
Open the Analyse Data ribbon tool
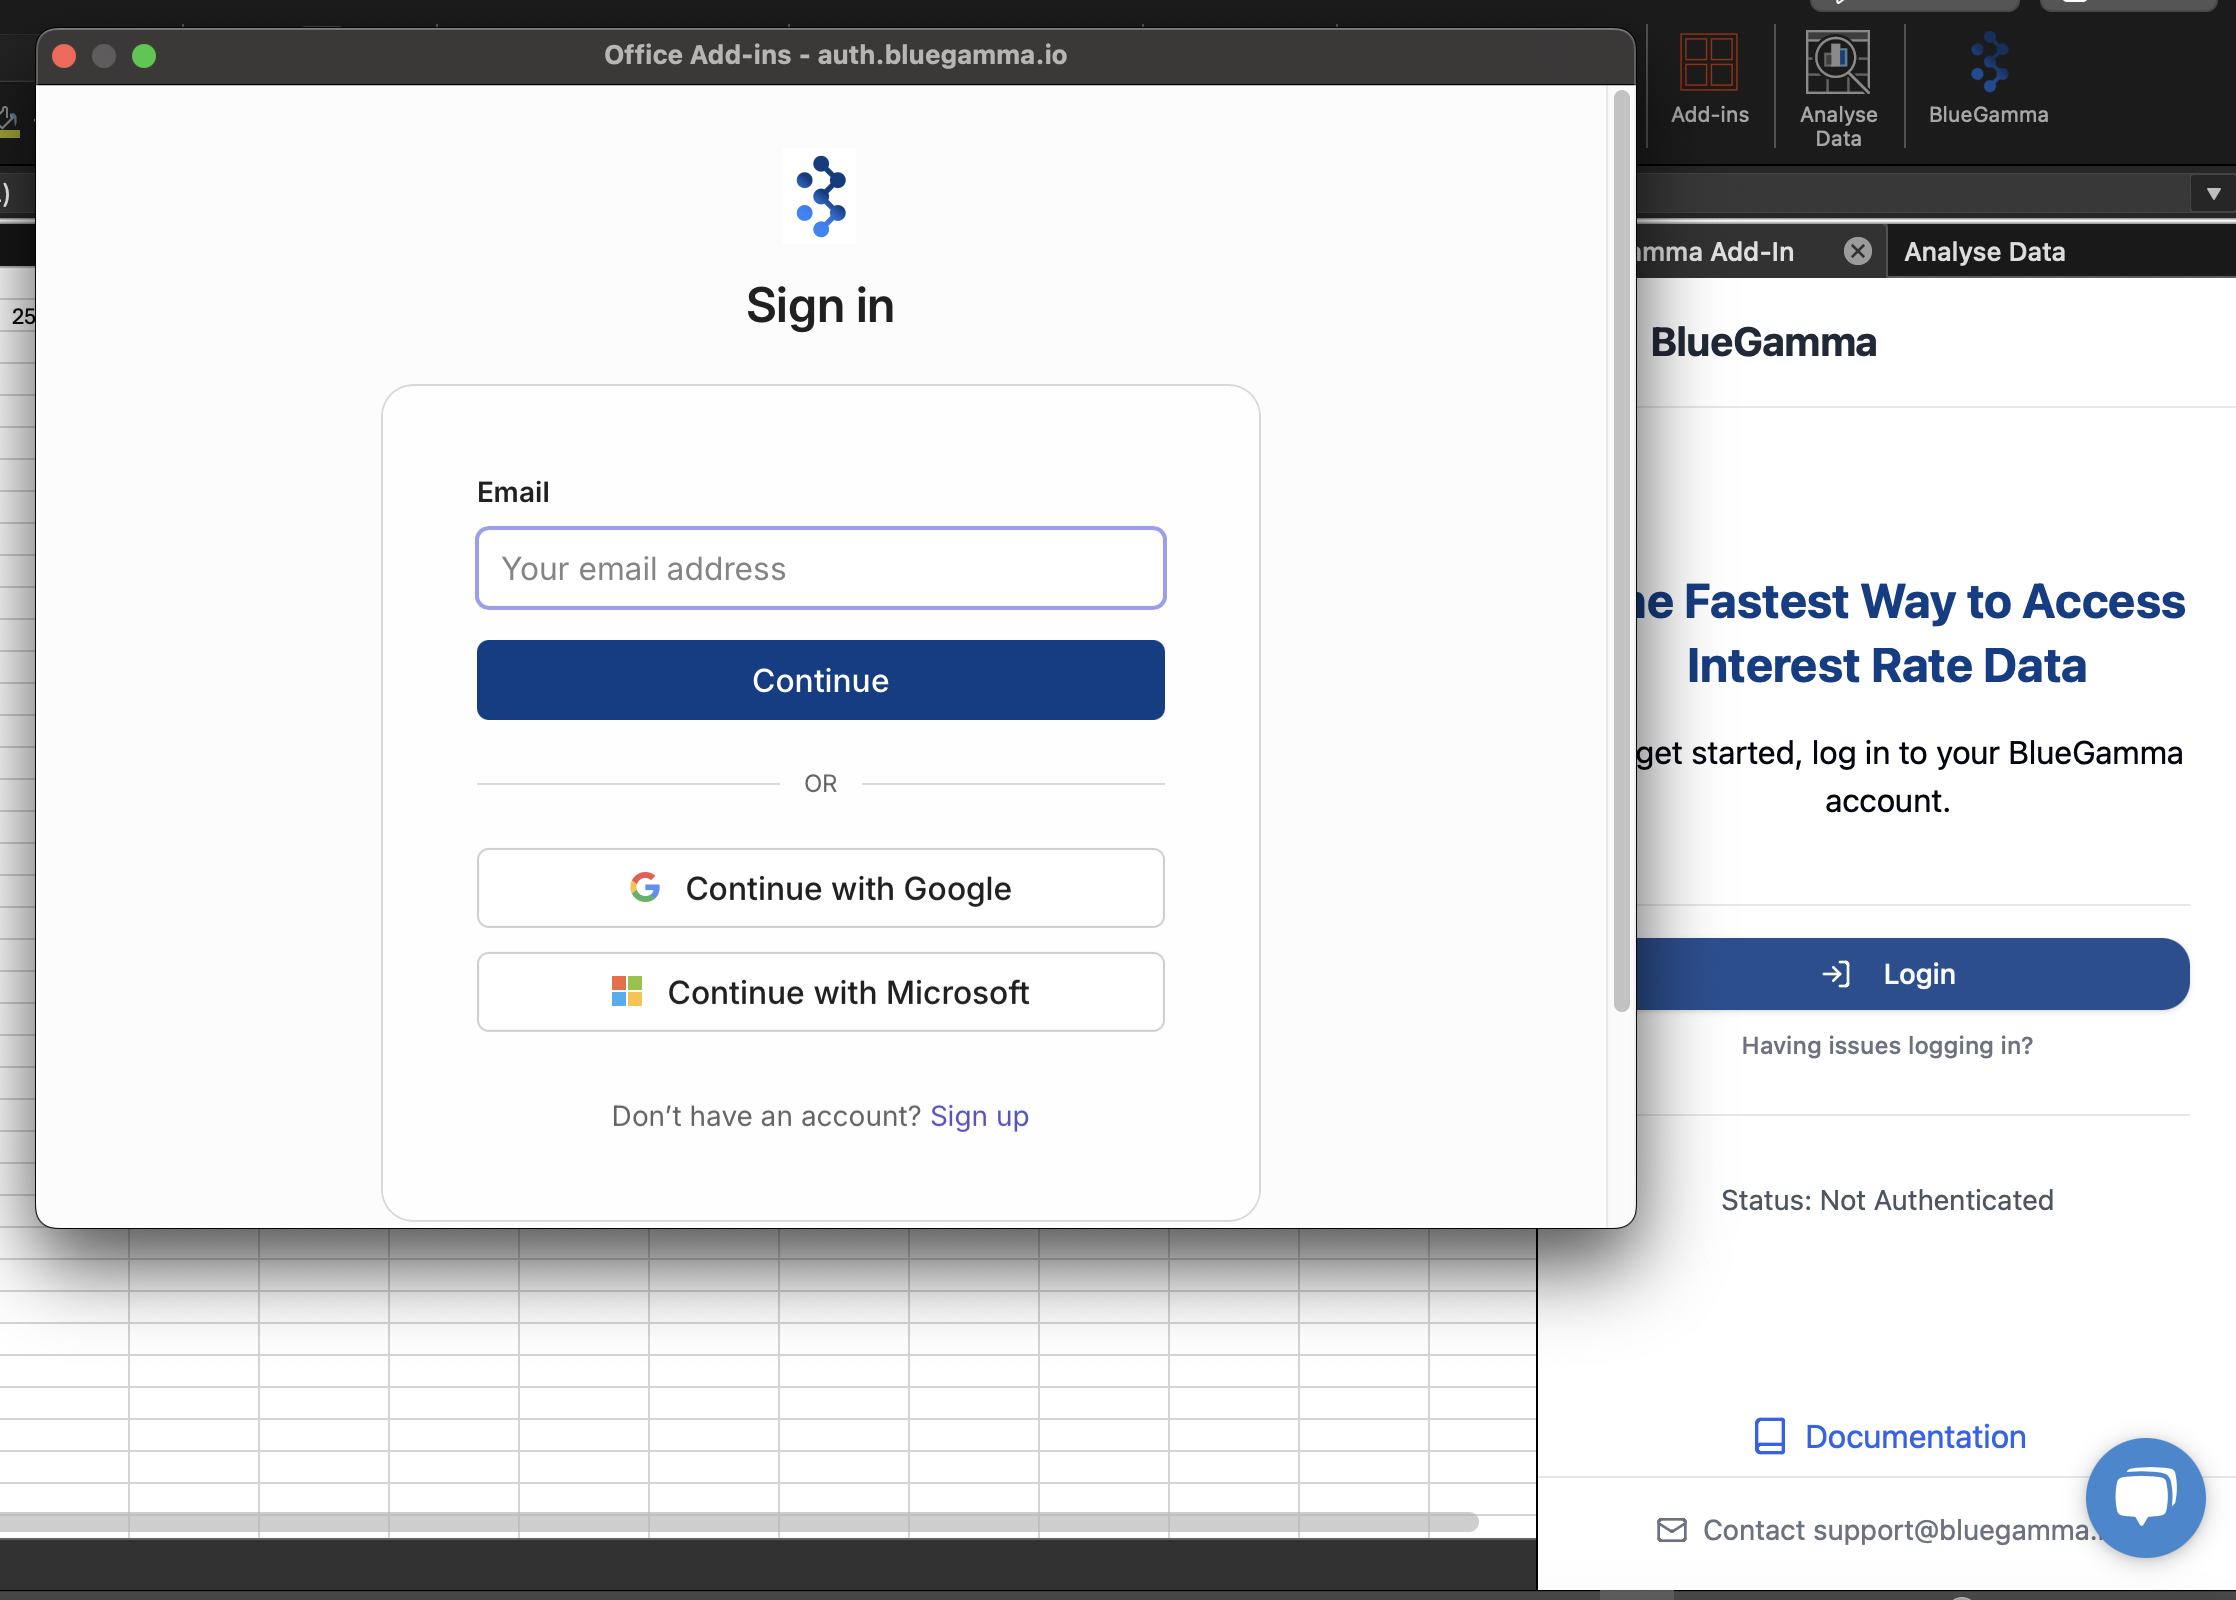tap(1838, 90)
